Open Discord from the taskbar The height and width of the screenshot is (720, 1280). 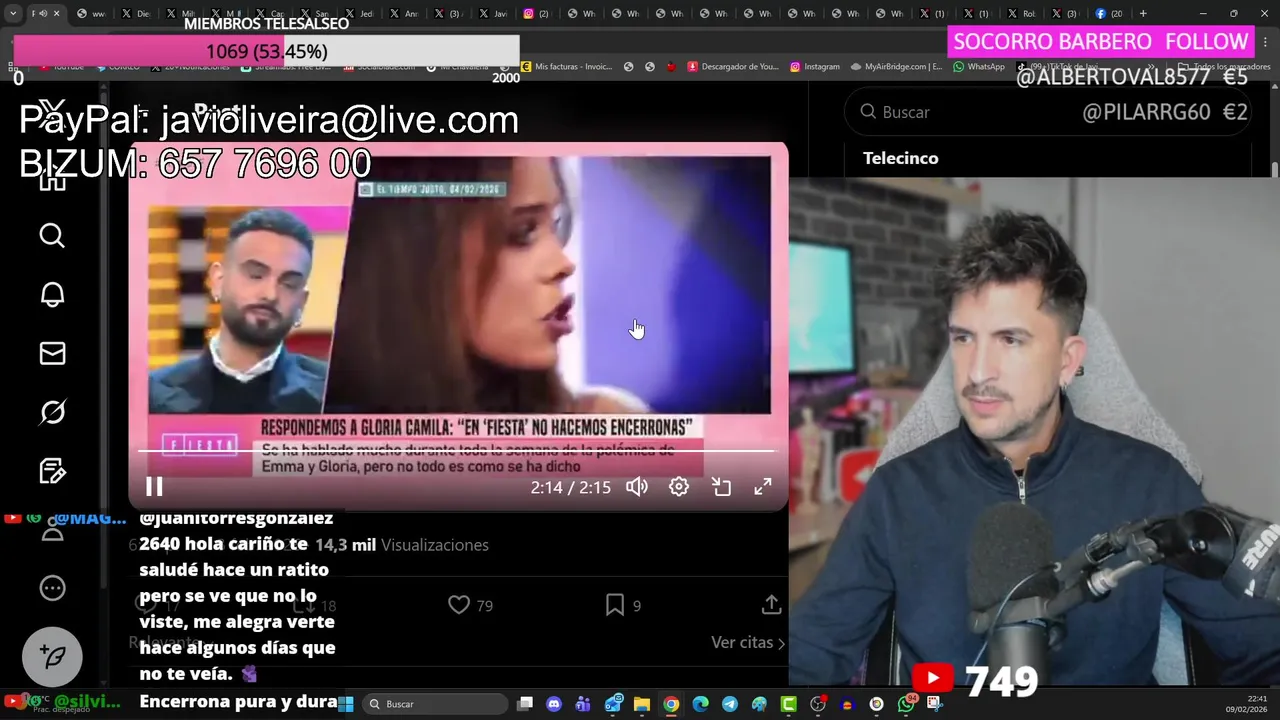[554, 704]
